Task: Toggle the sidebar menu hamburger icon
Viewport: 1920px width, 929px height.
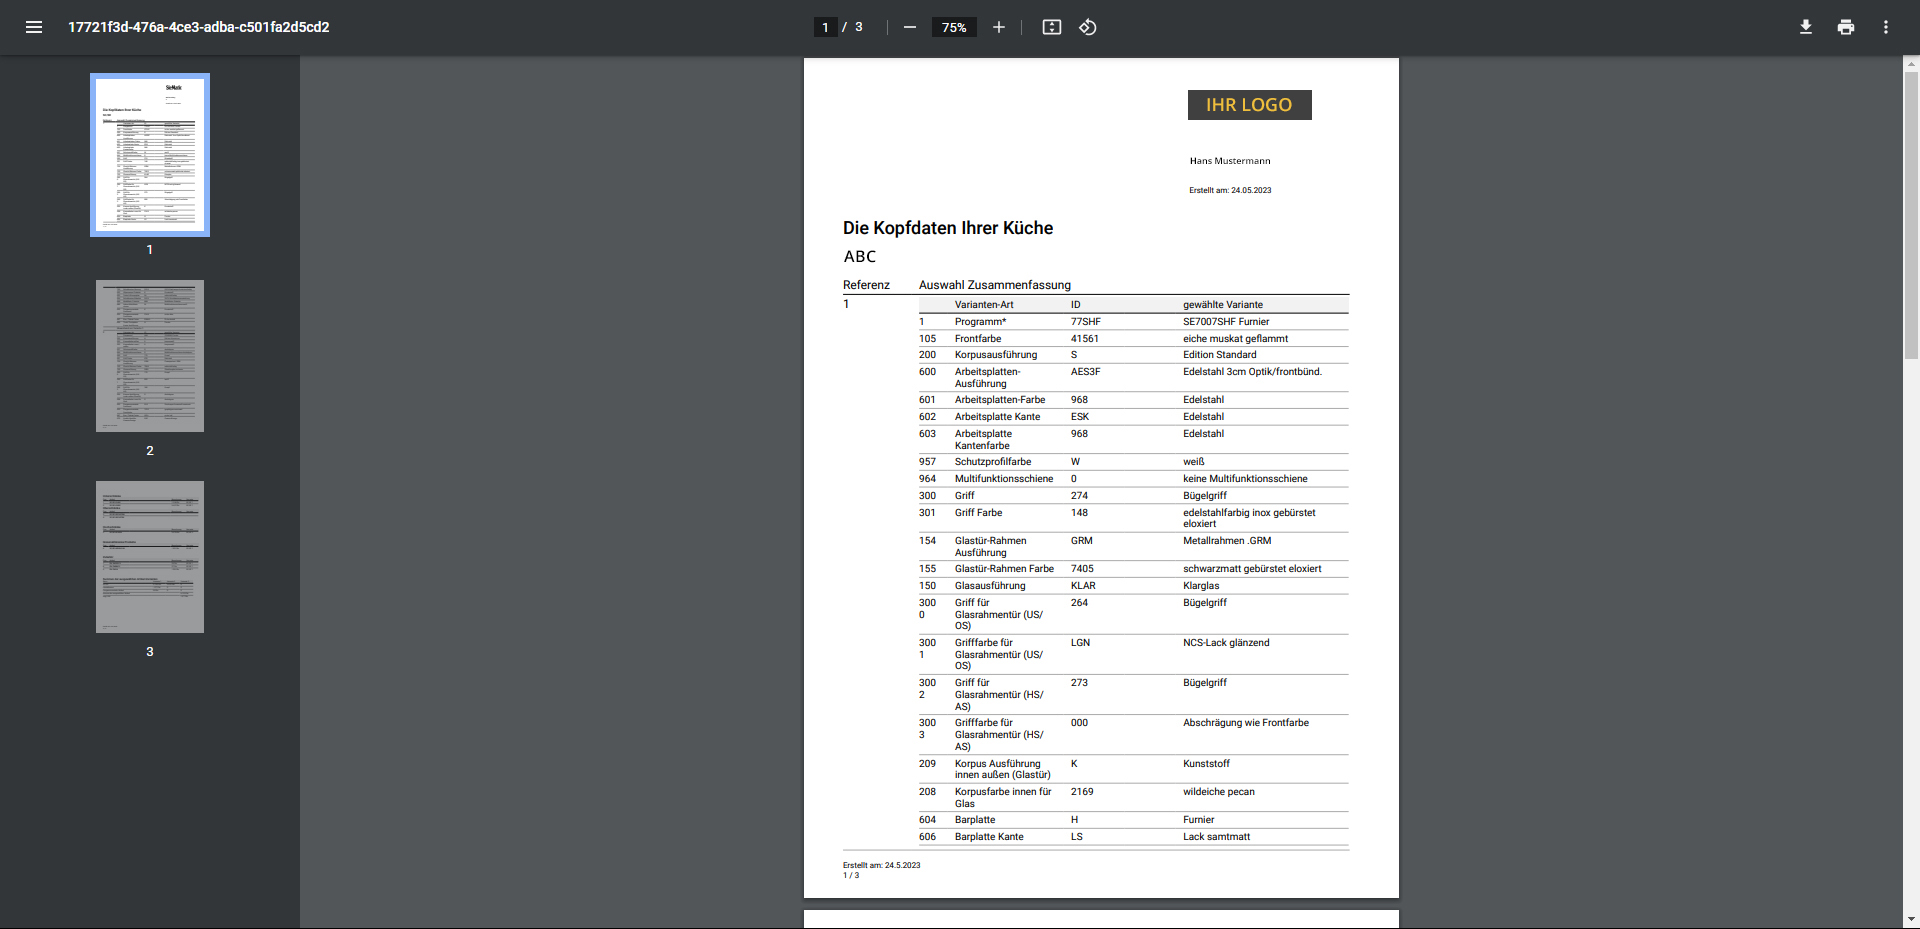Action: [34, 27]
